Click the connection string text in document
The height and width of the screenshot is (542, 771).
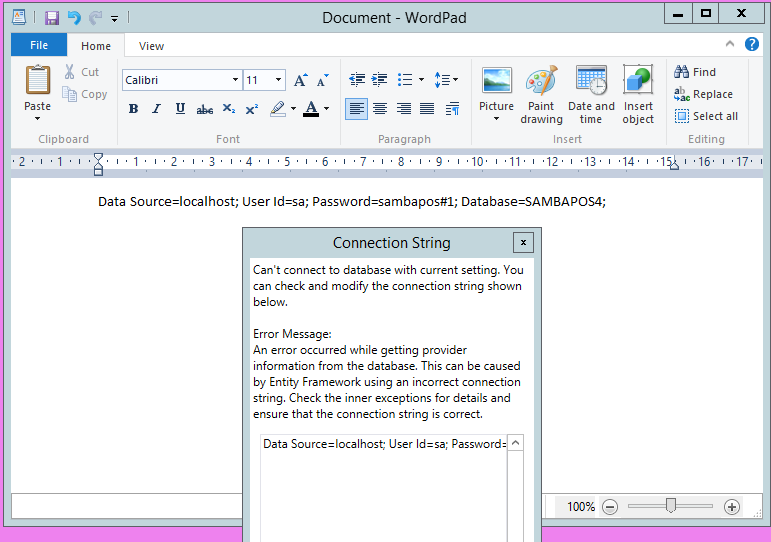(x=352, y=202)
